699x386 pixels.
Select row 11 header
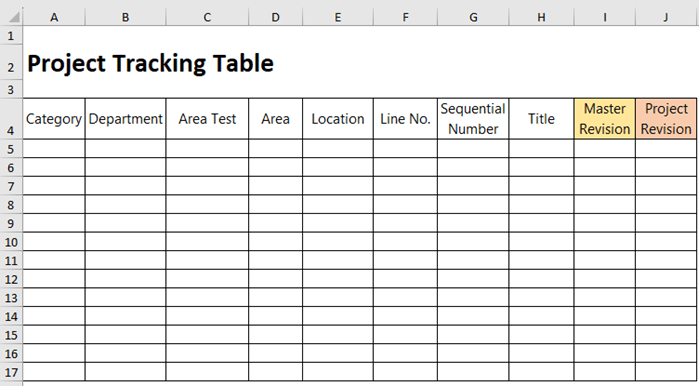pyautogui.click(x=11, y=260)
